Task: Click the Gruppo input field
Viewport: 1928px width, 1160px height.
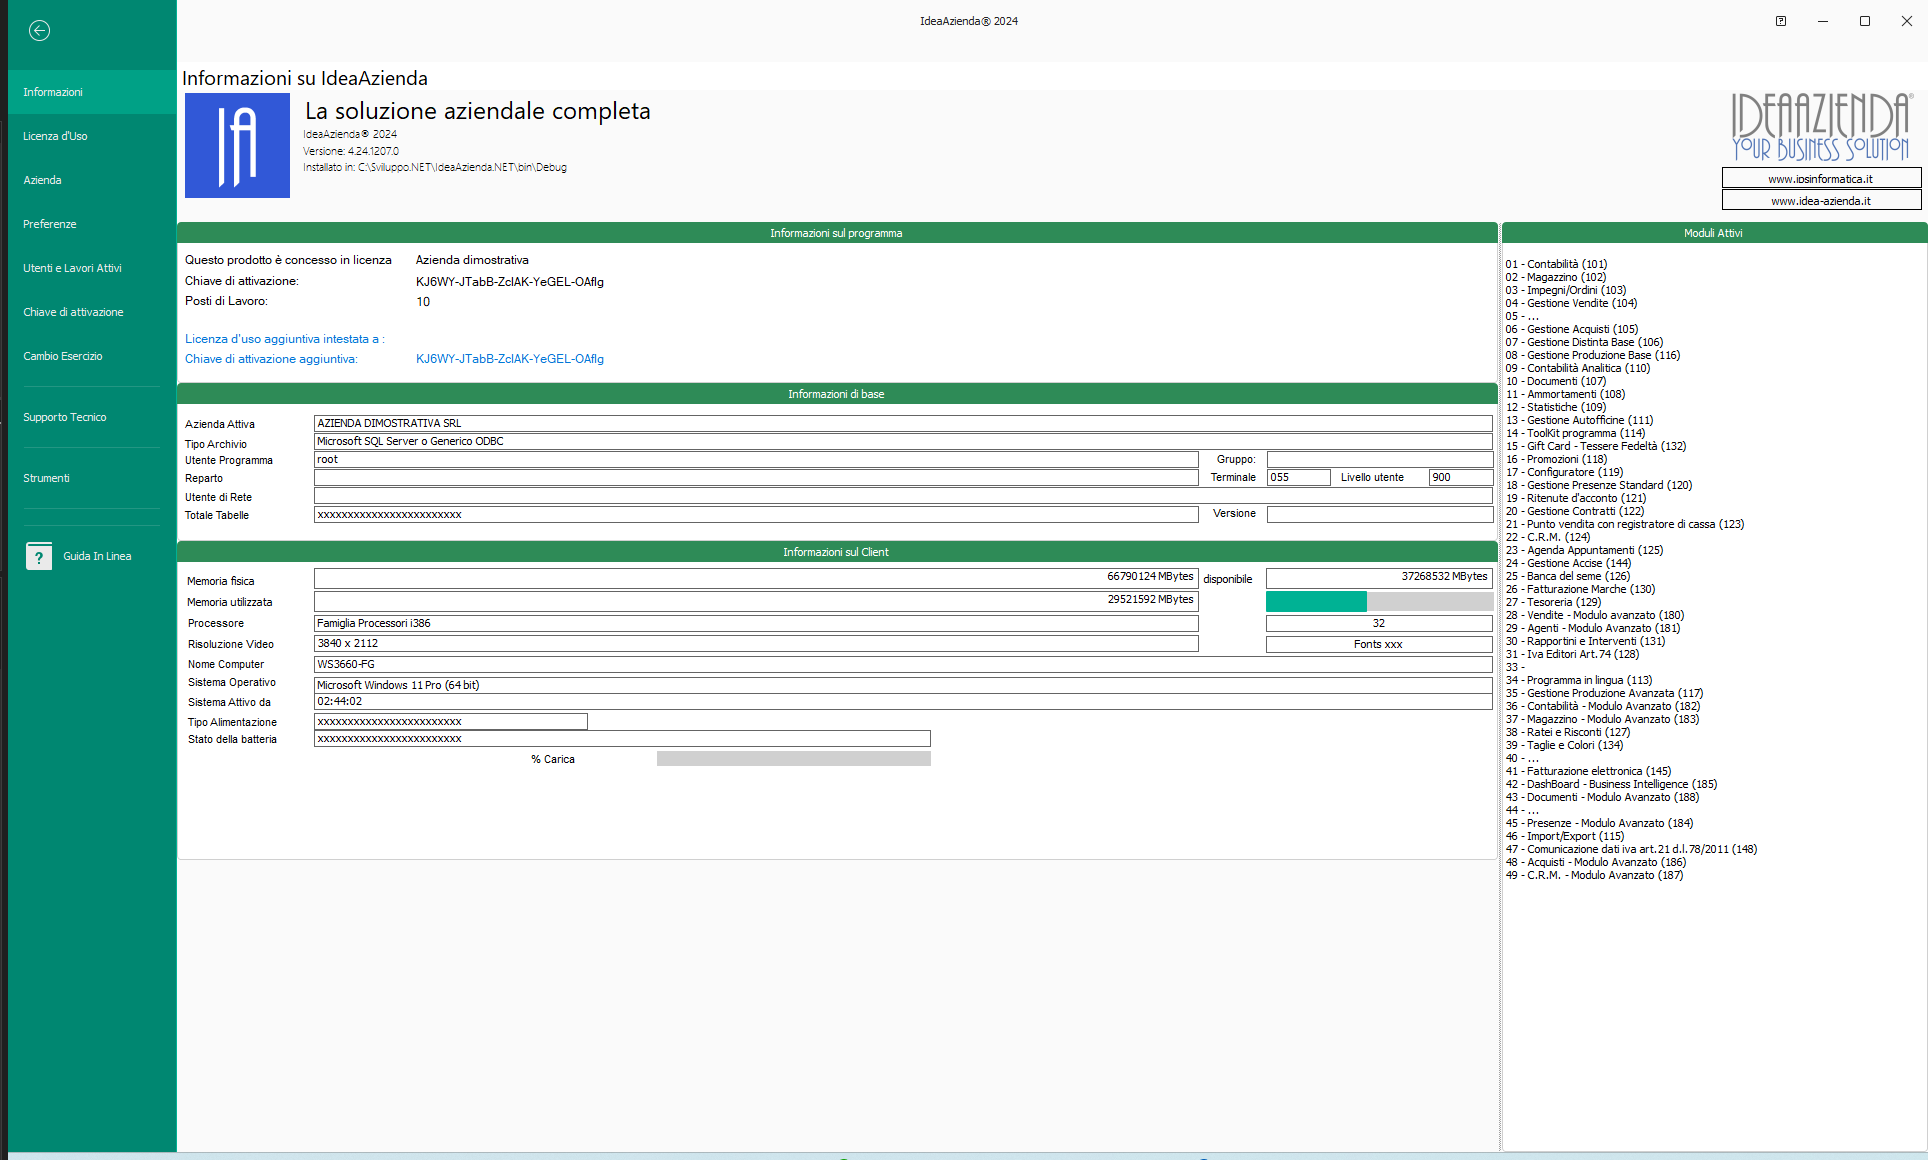Action: (1380, 460)
